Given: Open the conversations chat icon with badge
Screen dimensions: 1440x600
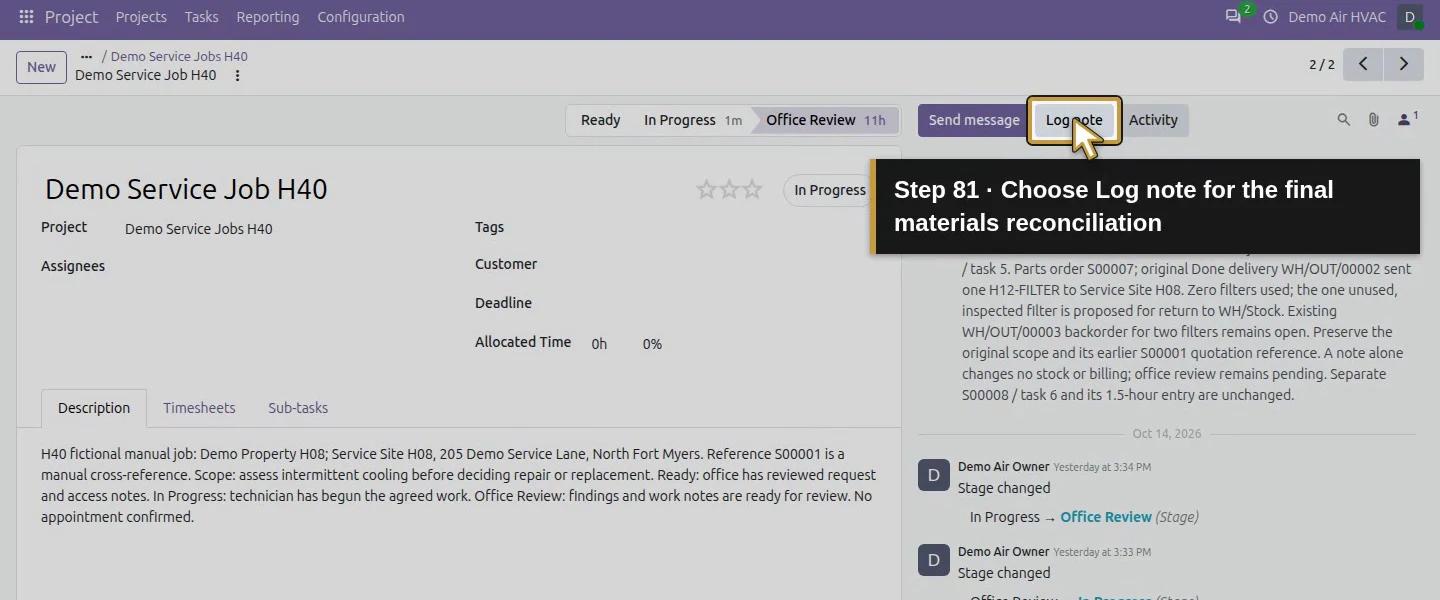Looking at the screenshot, I should point(1235,16).
